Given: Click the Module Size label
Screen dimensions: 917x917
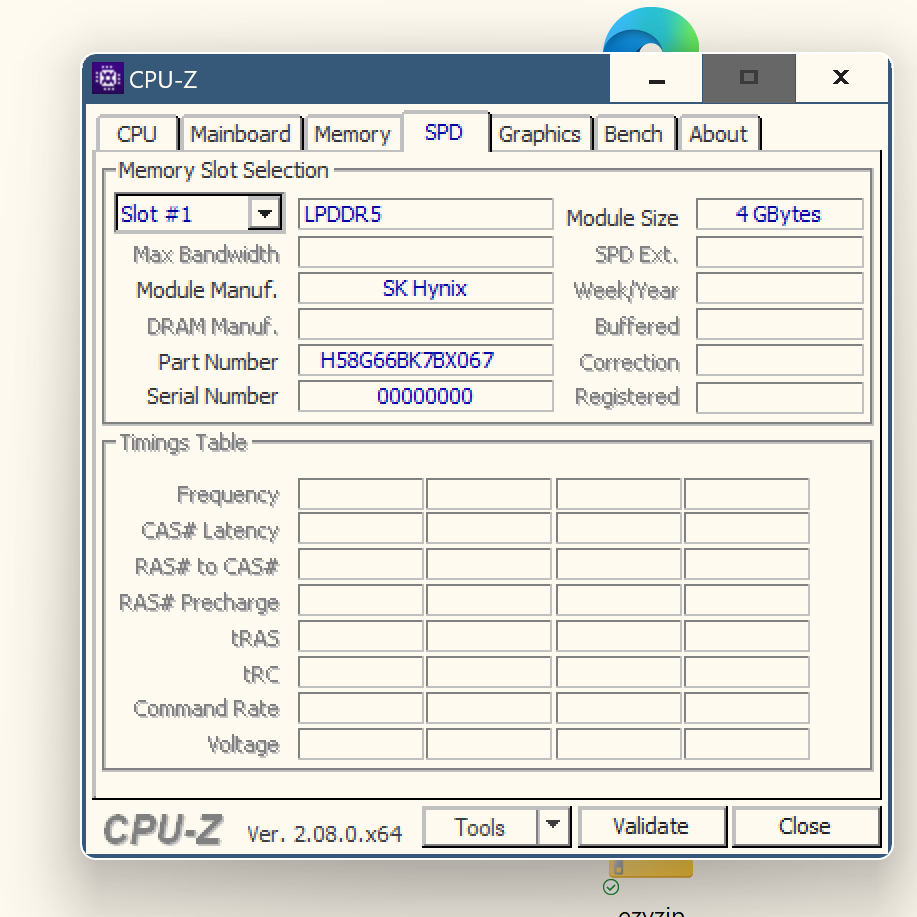Looking at the screenshot, I should coord(622,218).
